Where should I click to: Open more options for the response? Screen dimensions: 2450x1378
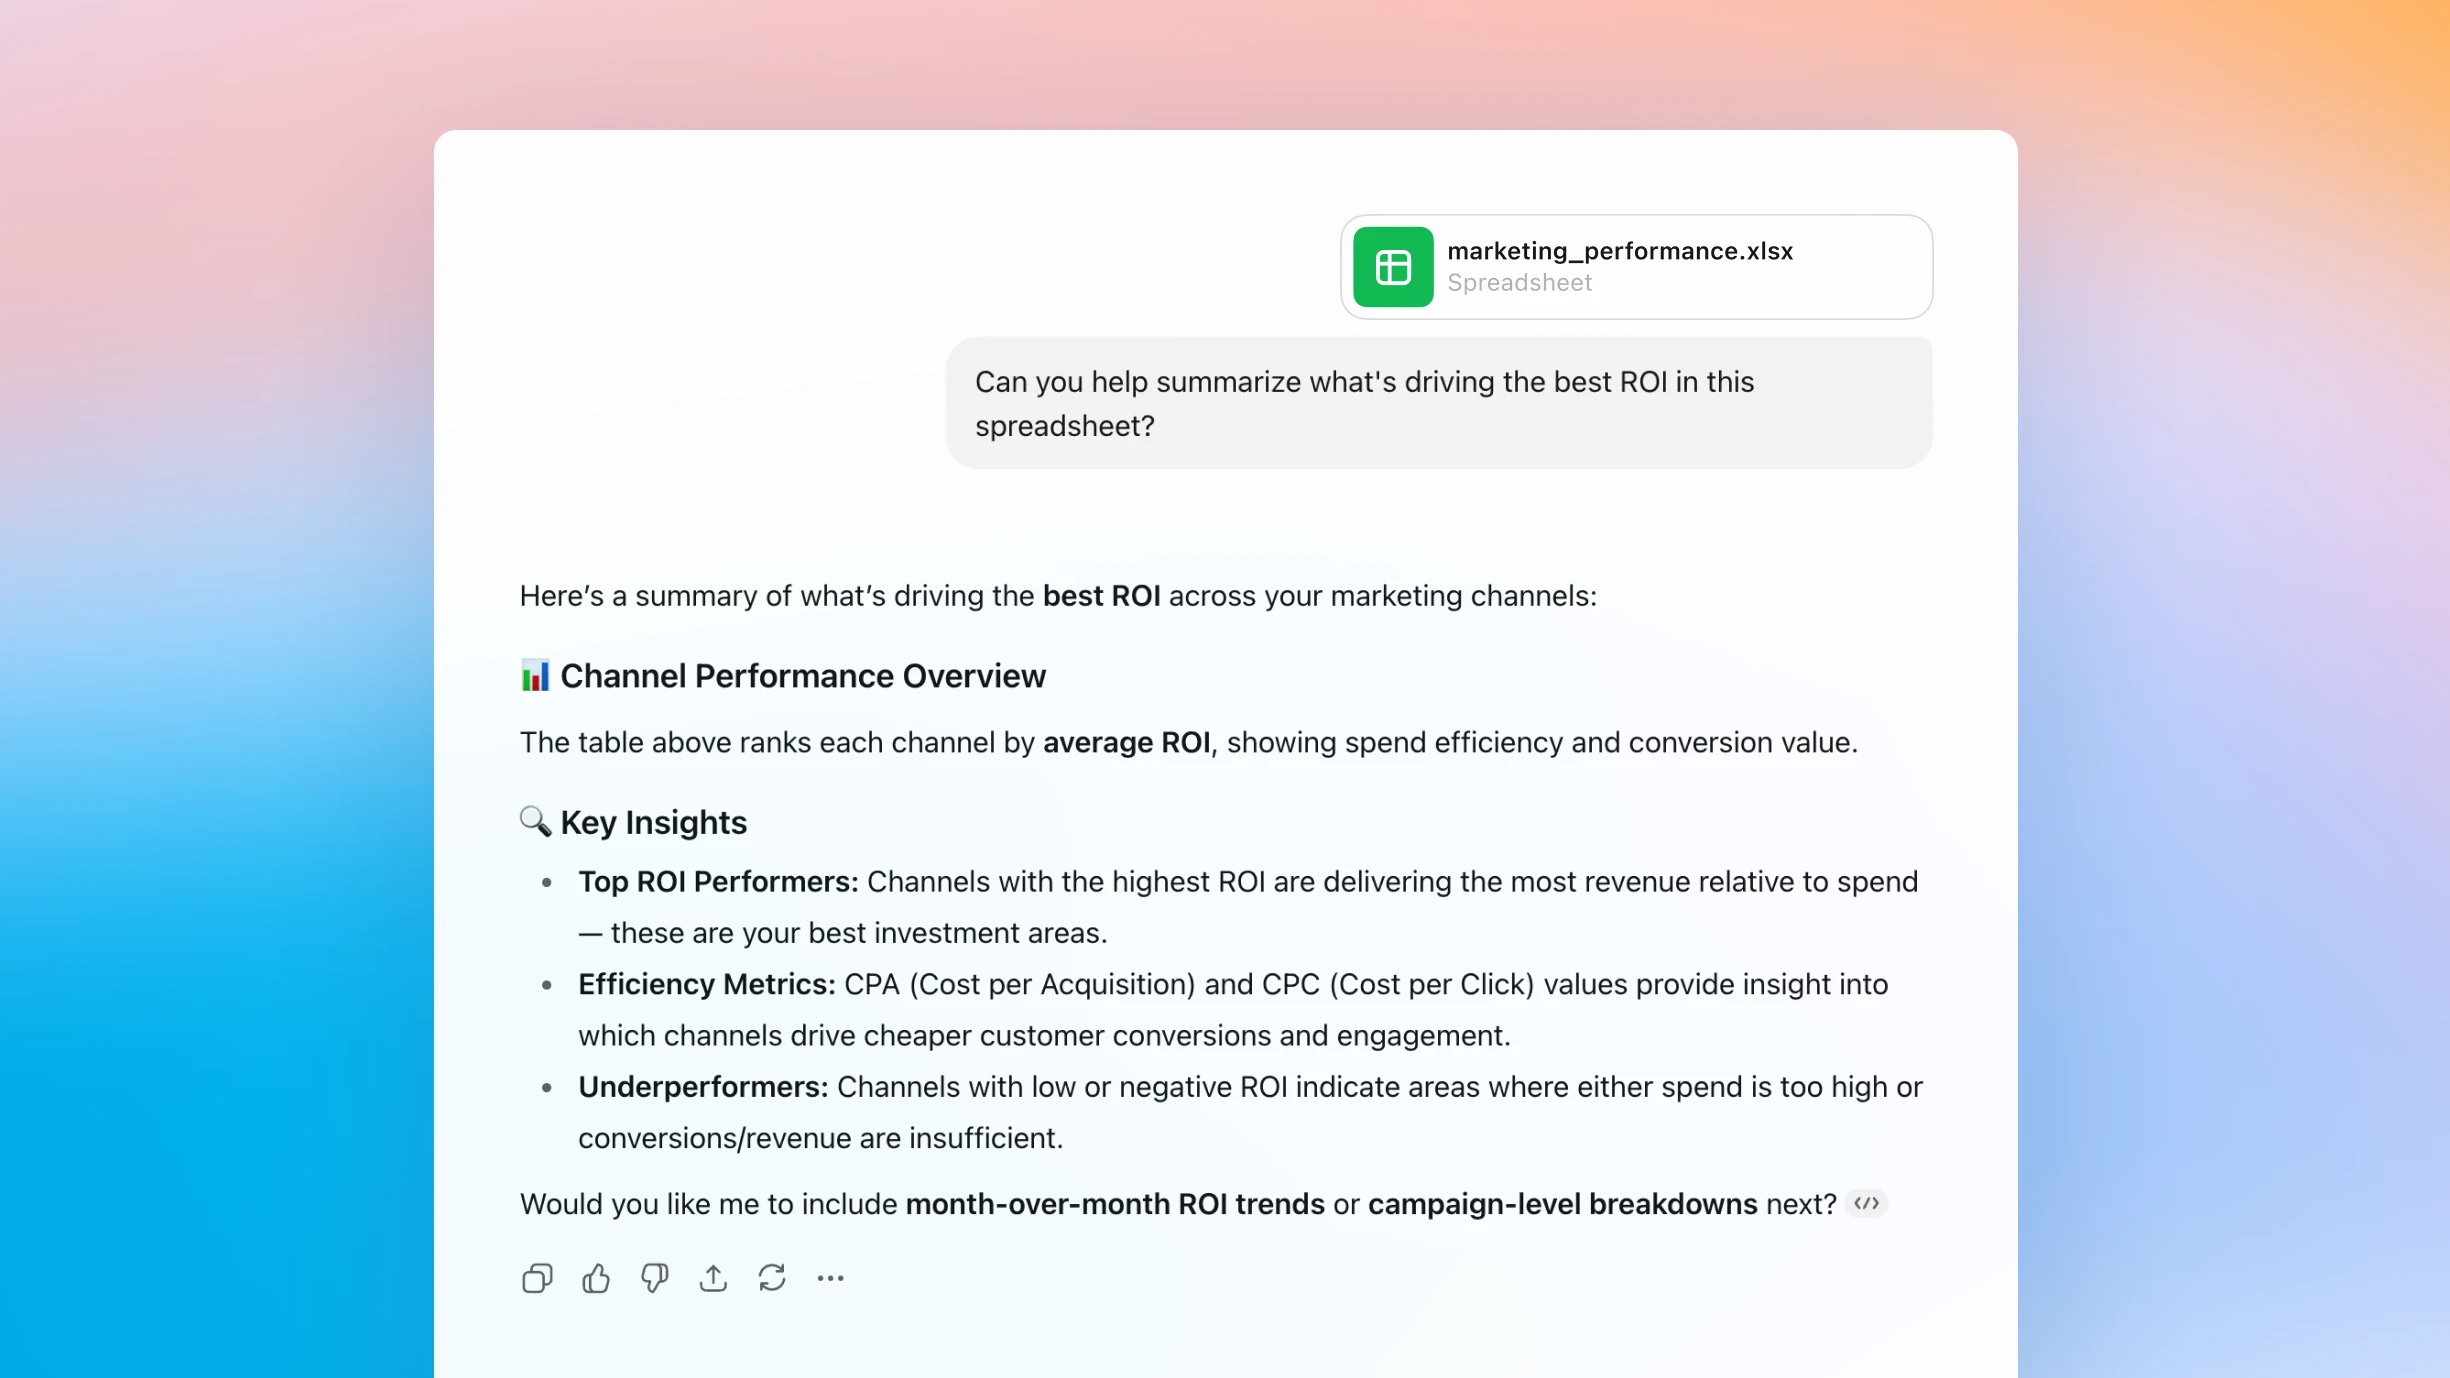[831, 1277]
